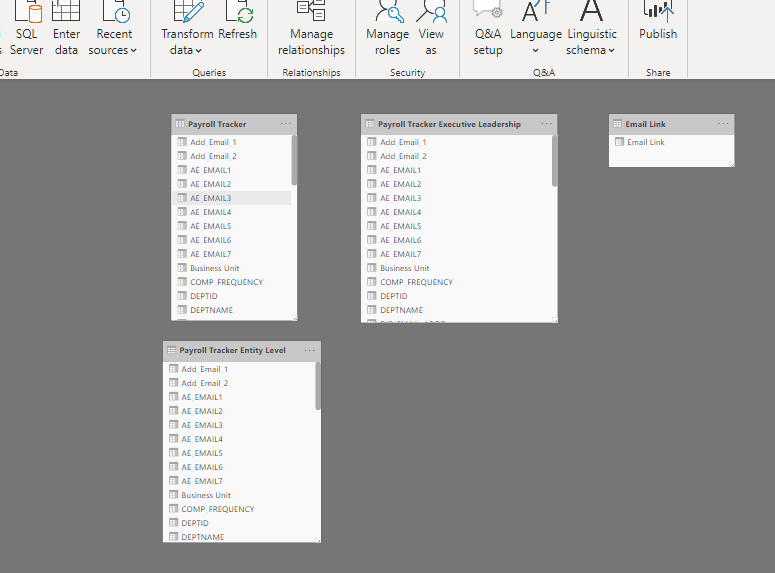Open the Transform data dropdown
775x573 pixels.
tap(187, 30)
